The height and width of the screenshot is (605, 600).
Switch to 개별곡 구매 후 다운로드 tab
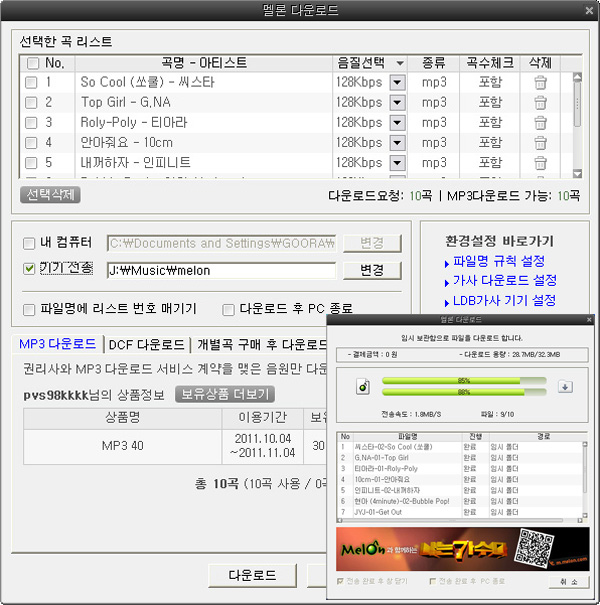(x=262, y=345)
